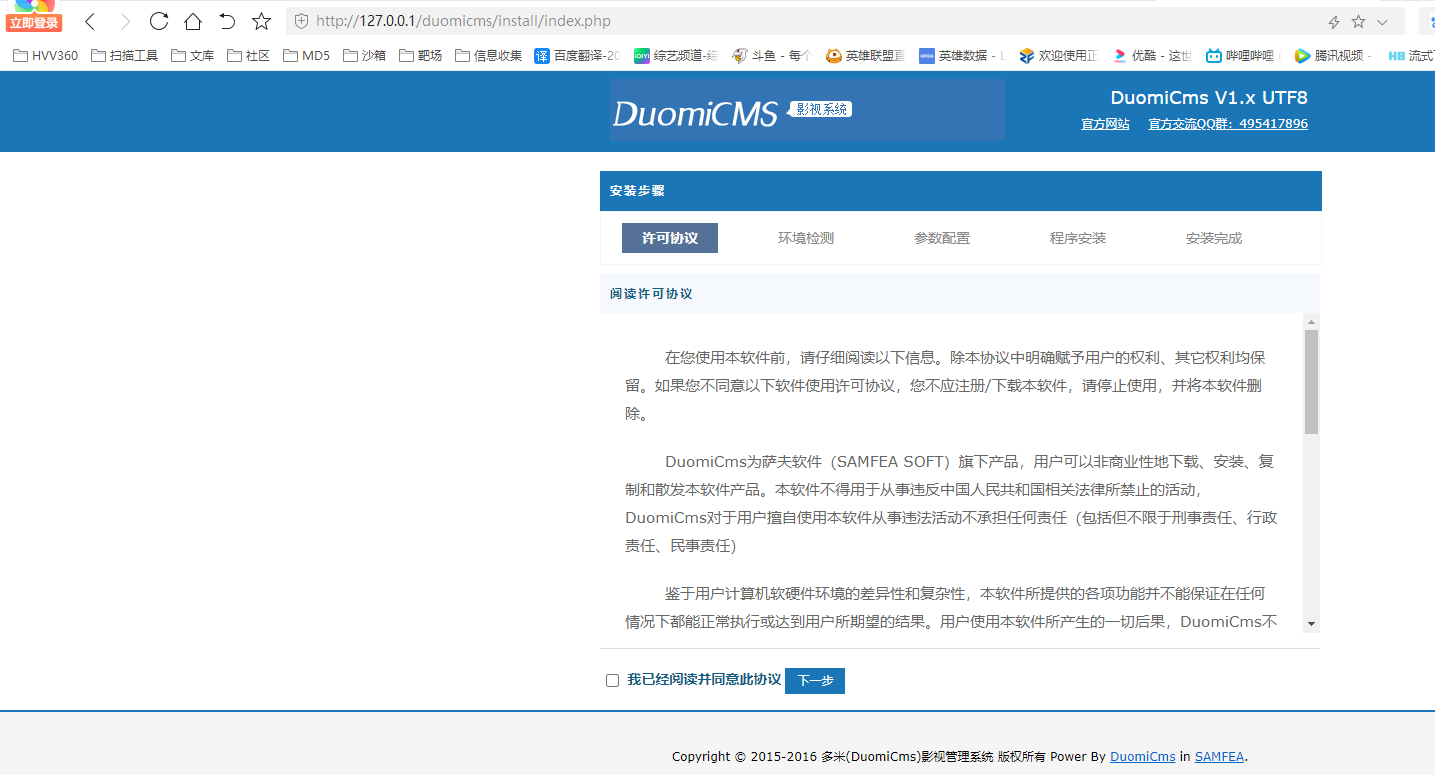Open the 斗鱼 bookmark
This screenshot has height=775, width=1435.
[771, 56]
